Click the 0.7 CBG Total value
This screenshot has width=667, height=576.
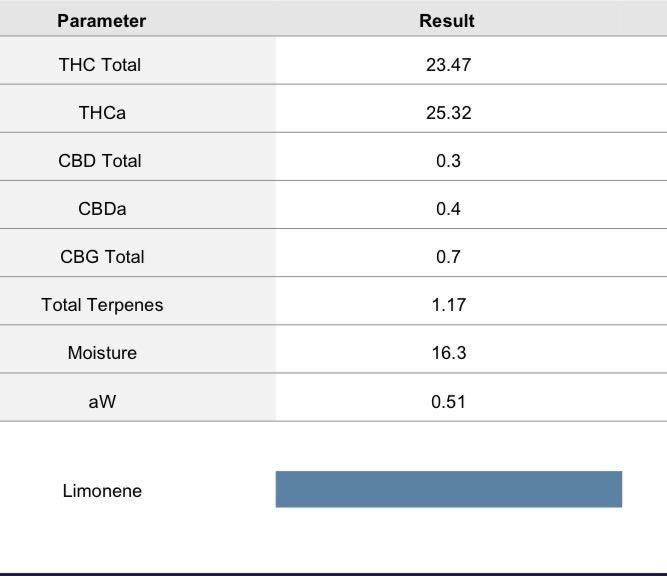(448, 257)
